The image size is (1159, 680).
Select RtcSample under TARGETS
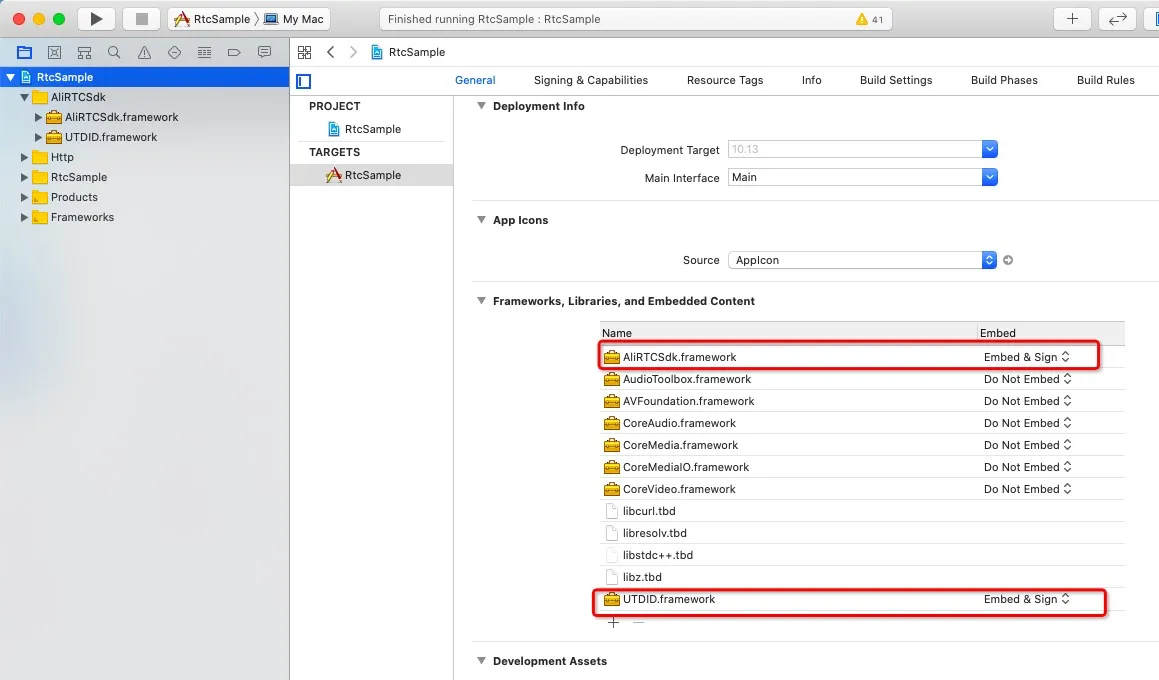point(372,175)
